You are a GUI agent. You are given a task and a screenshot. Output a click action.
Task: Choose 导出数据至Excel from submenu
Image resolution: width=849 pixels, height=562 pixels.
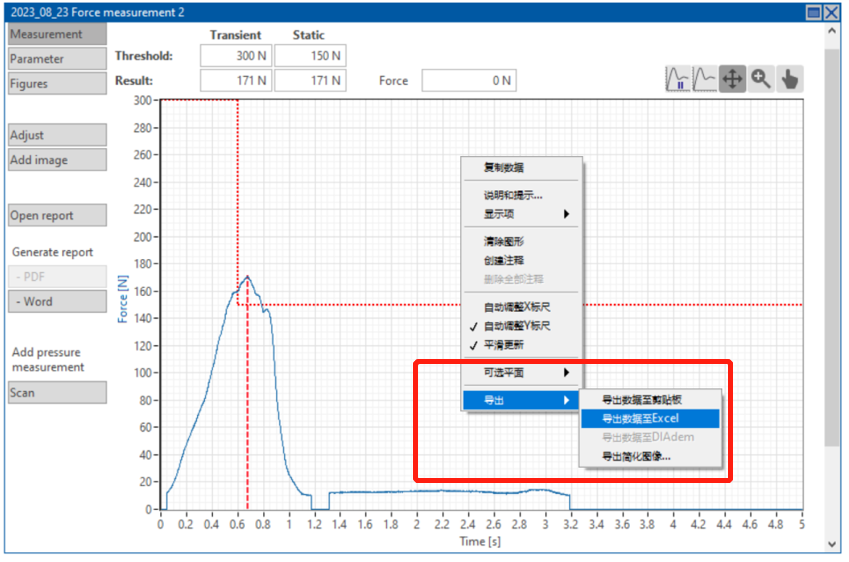click(640, 418)
